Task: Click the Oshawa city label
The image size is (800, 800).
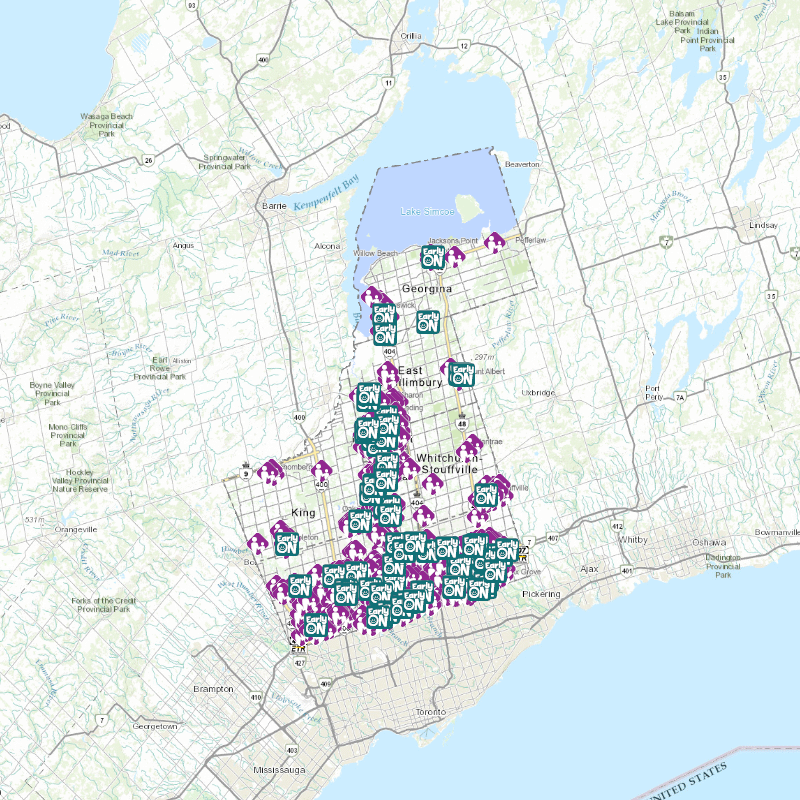Action: (708, 541)
